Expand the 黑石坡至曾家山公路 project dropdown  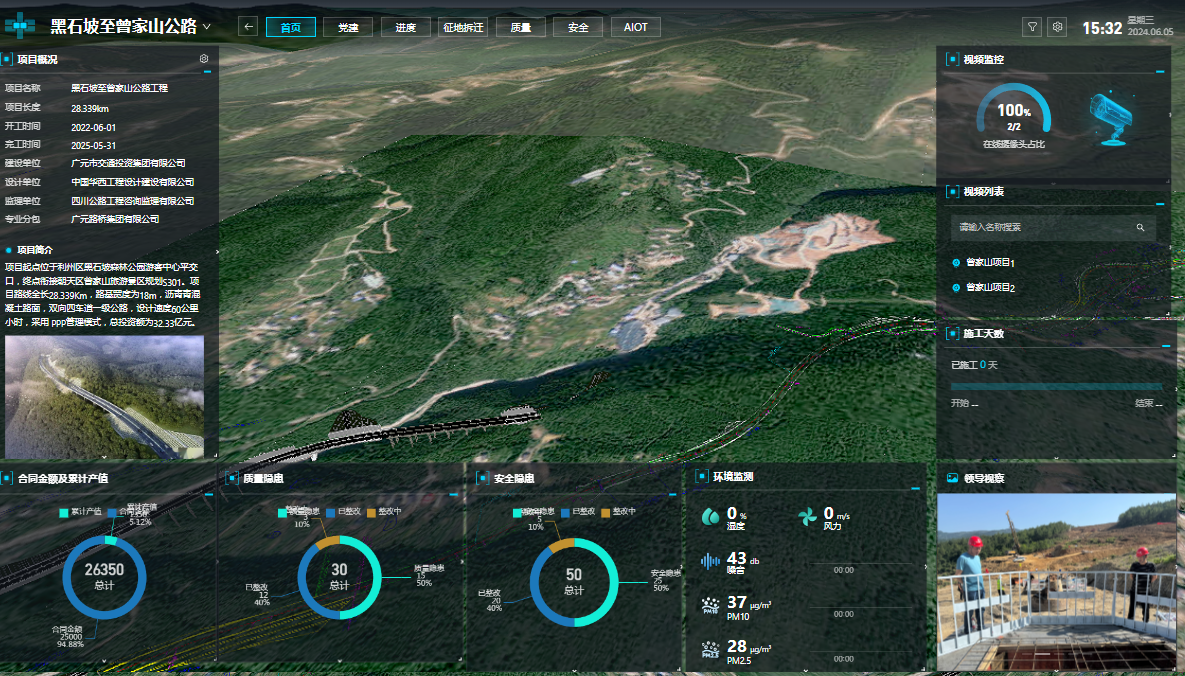click(x=207, y=27)
